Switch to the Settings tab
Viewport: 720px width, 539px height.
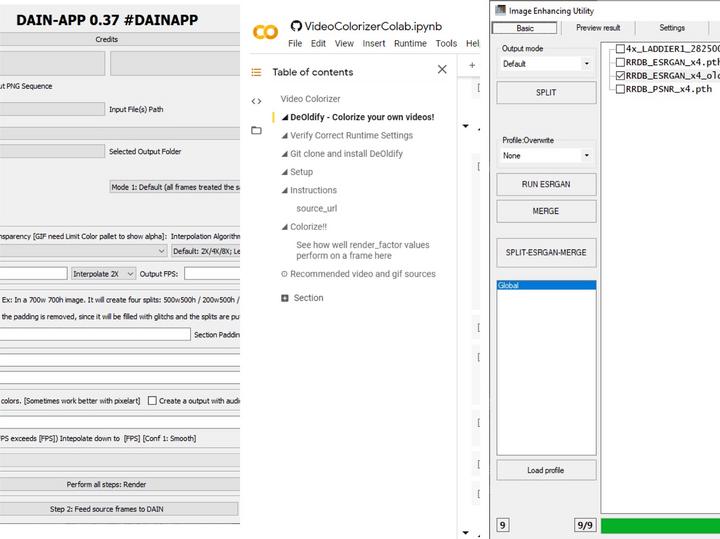tap(672, 28)
